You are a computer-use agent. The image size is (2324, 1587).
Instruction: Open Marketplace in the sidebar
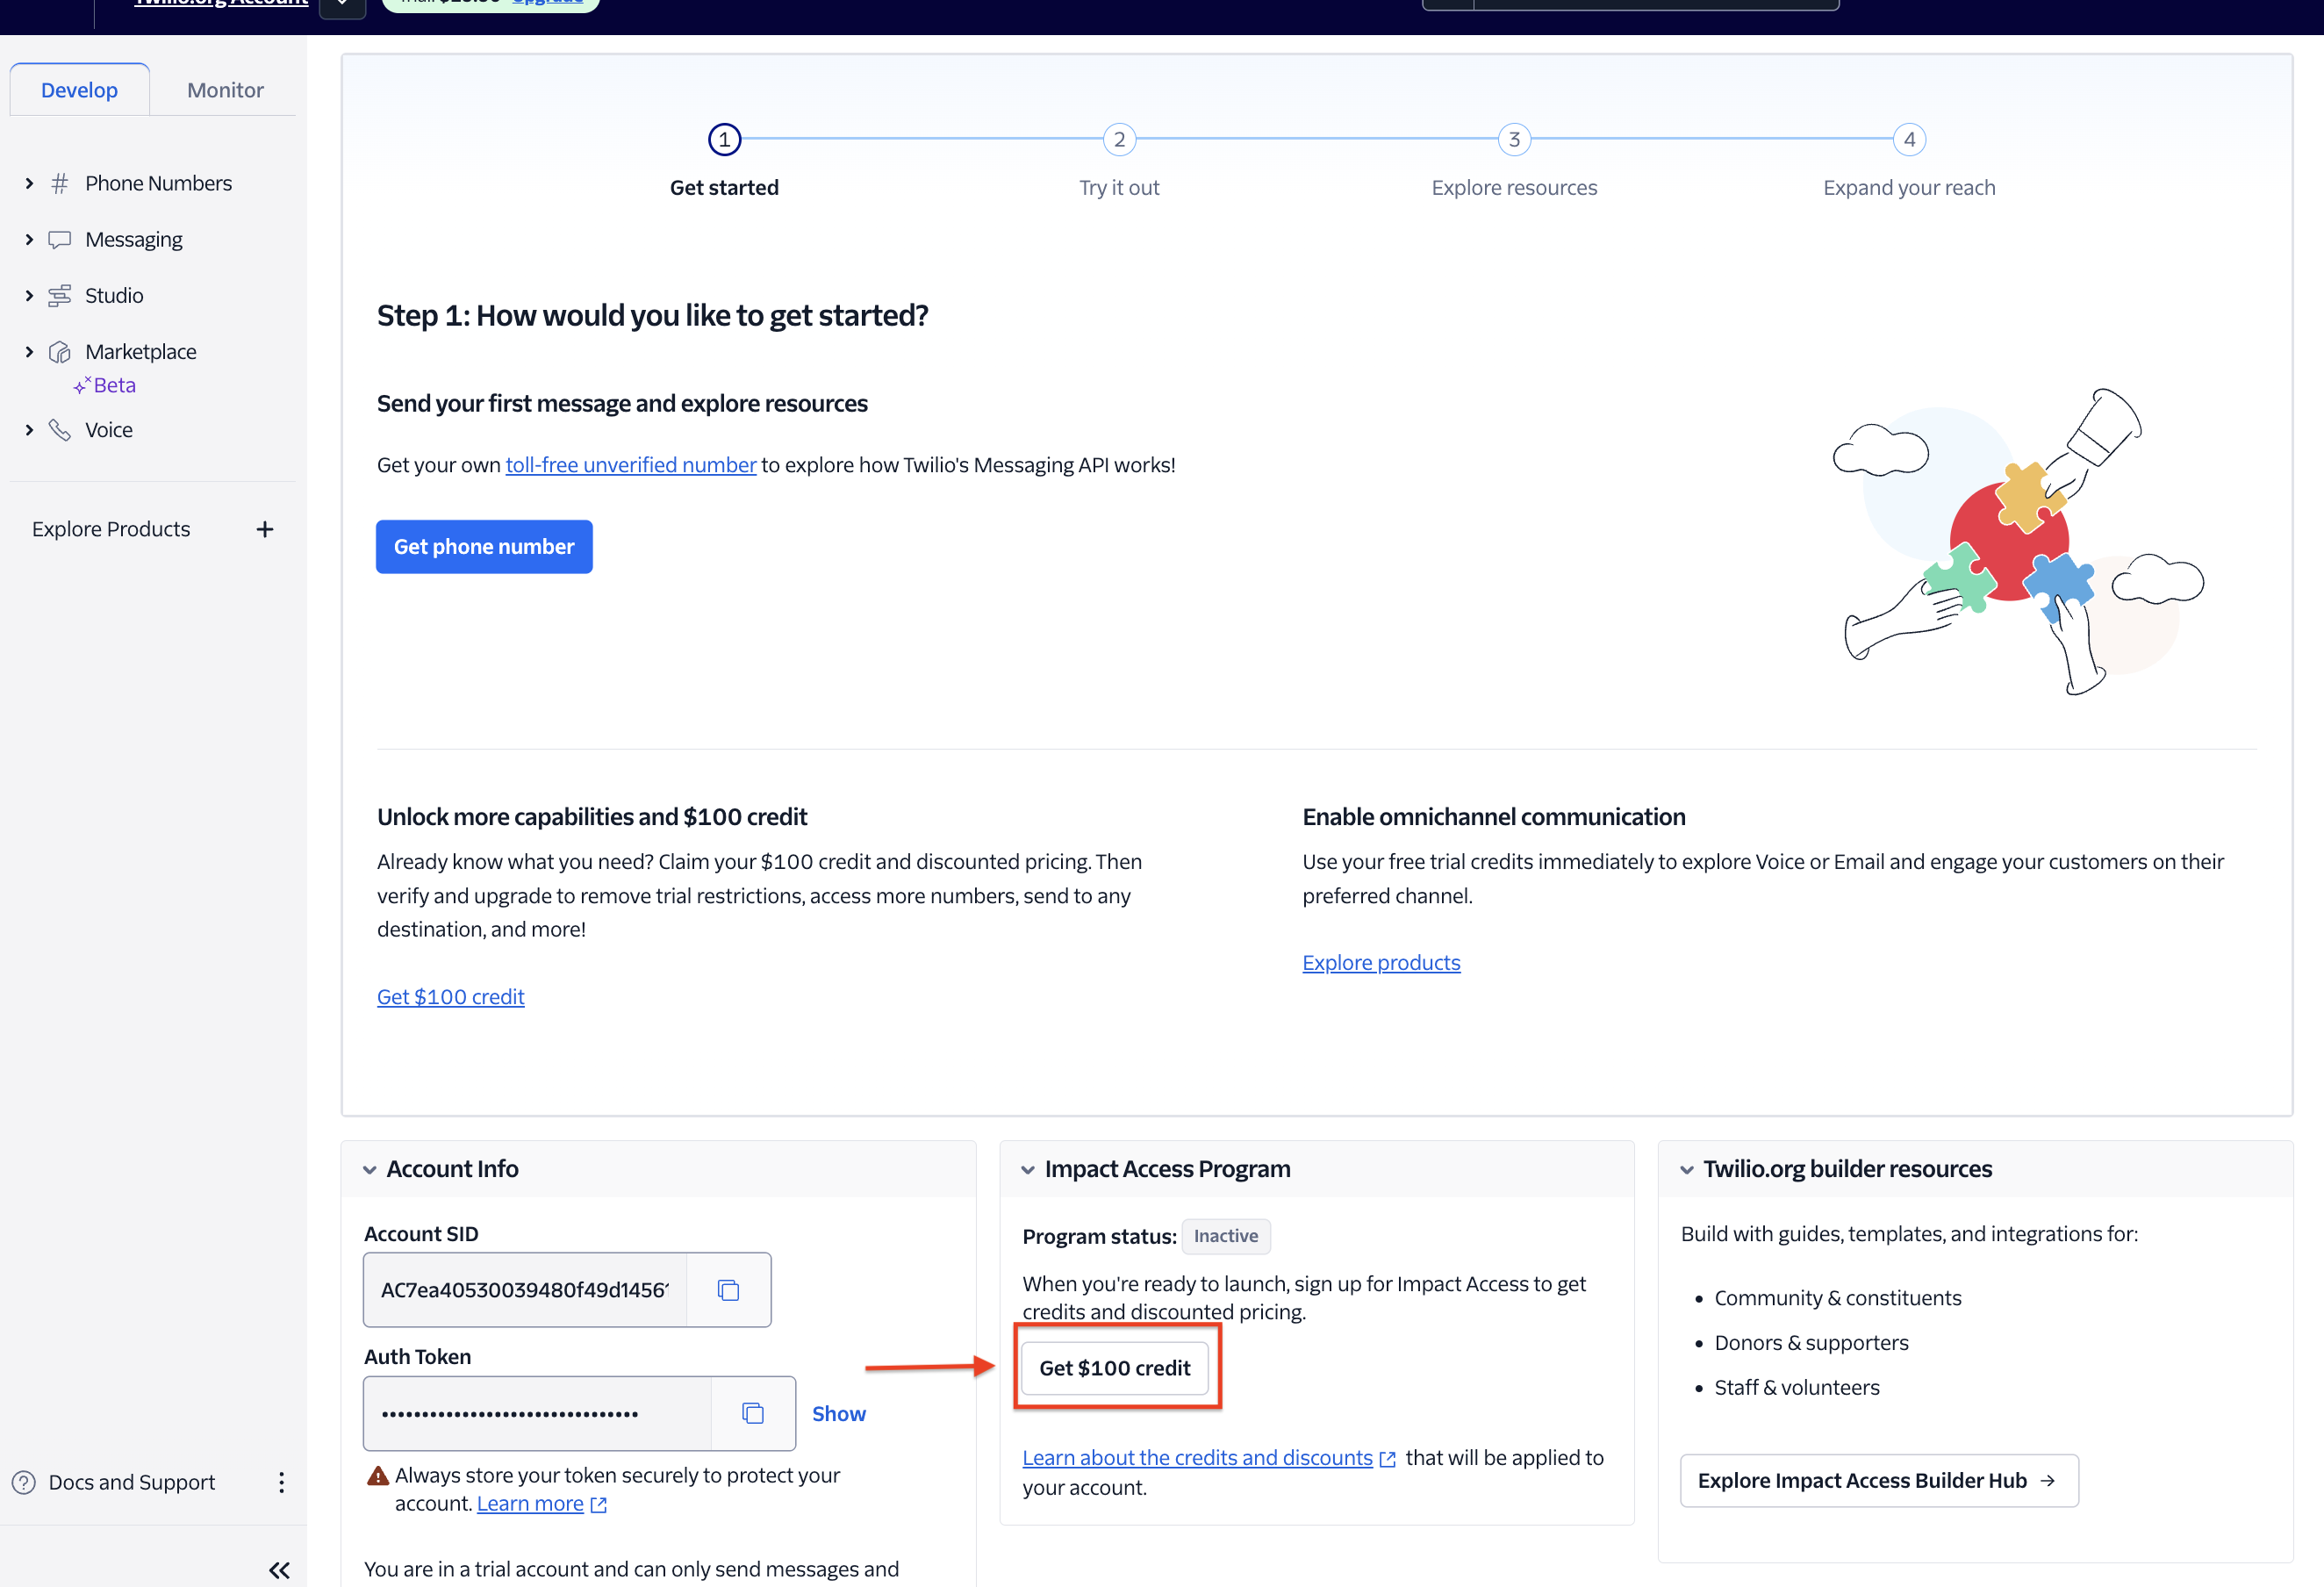(141, 352)
